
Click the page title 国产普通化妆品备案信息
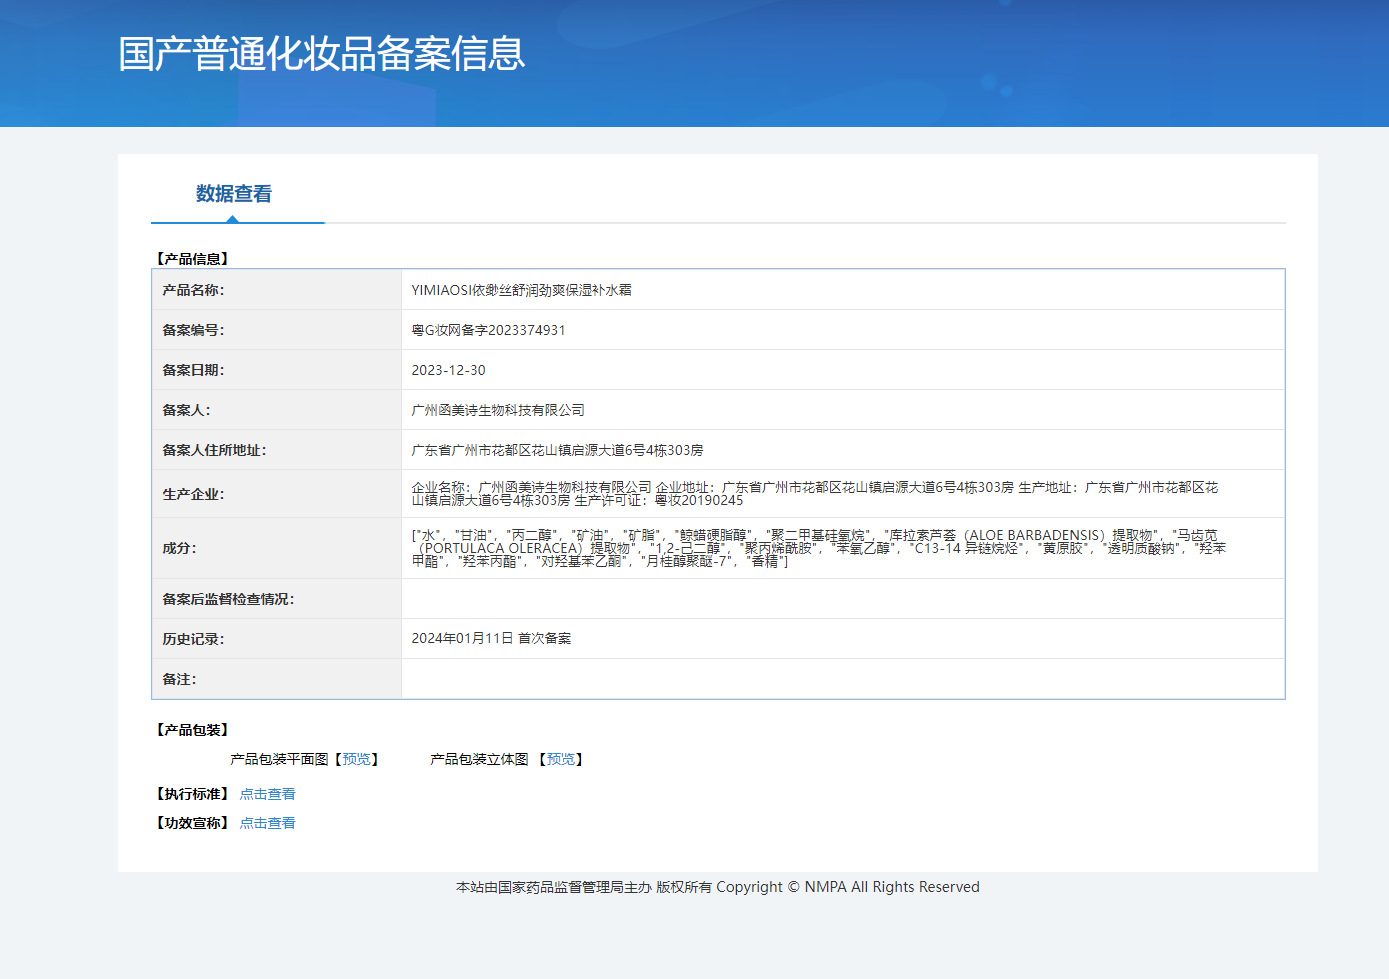(x=321, y=54)
